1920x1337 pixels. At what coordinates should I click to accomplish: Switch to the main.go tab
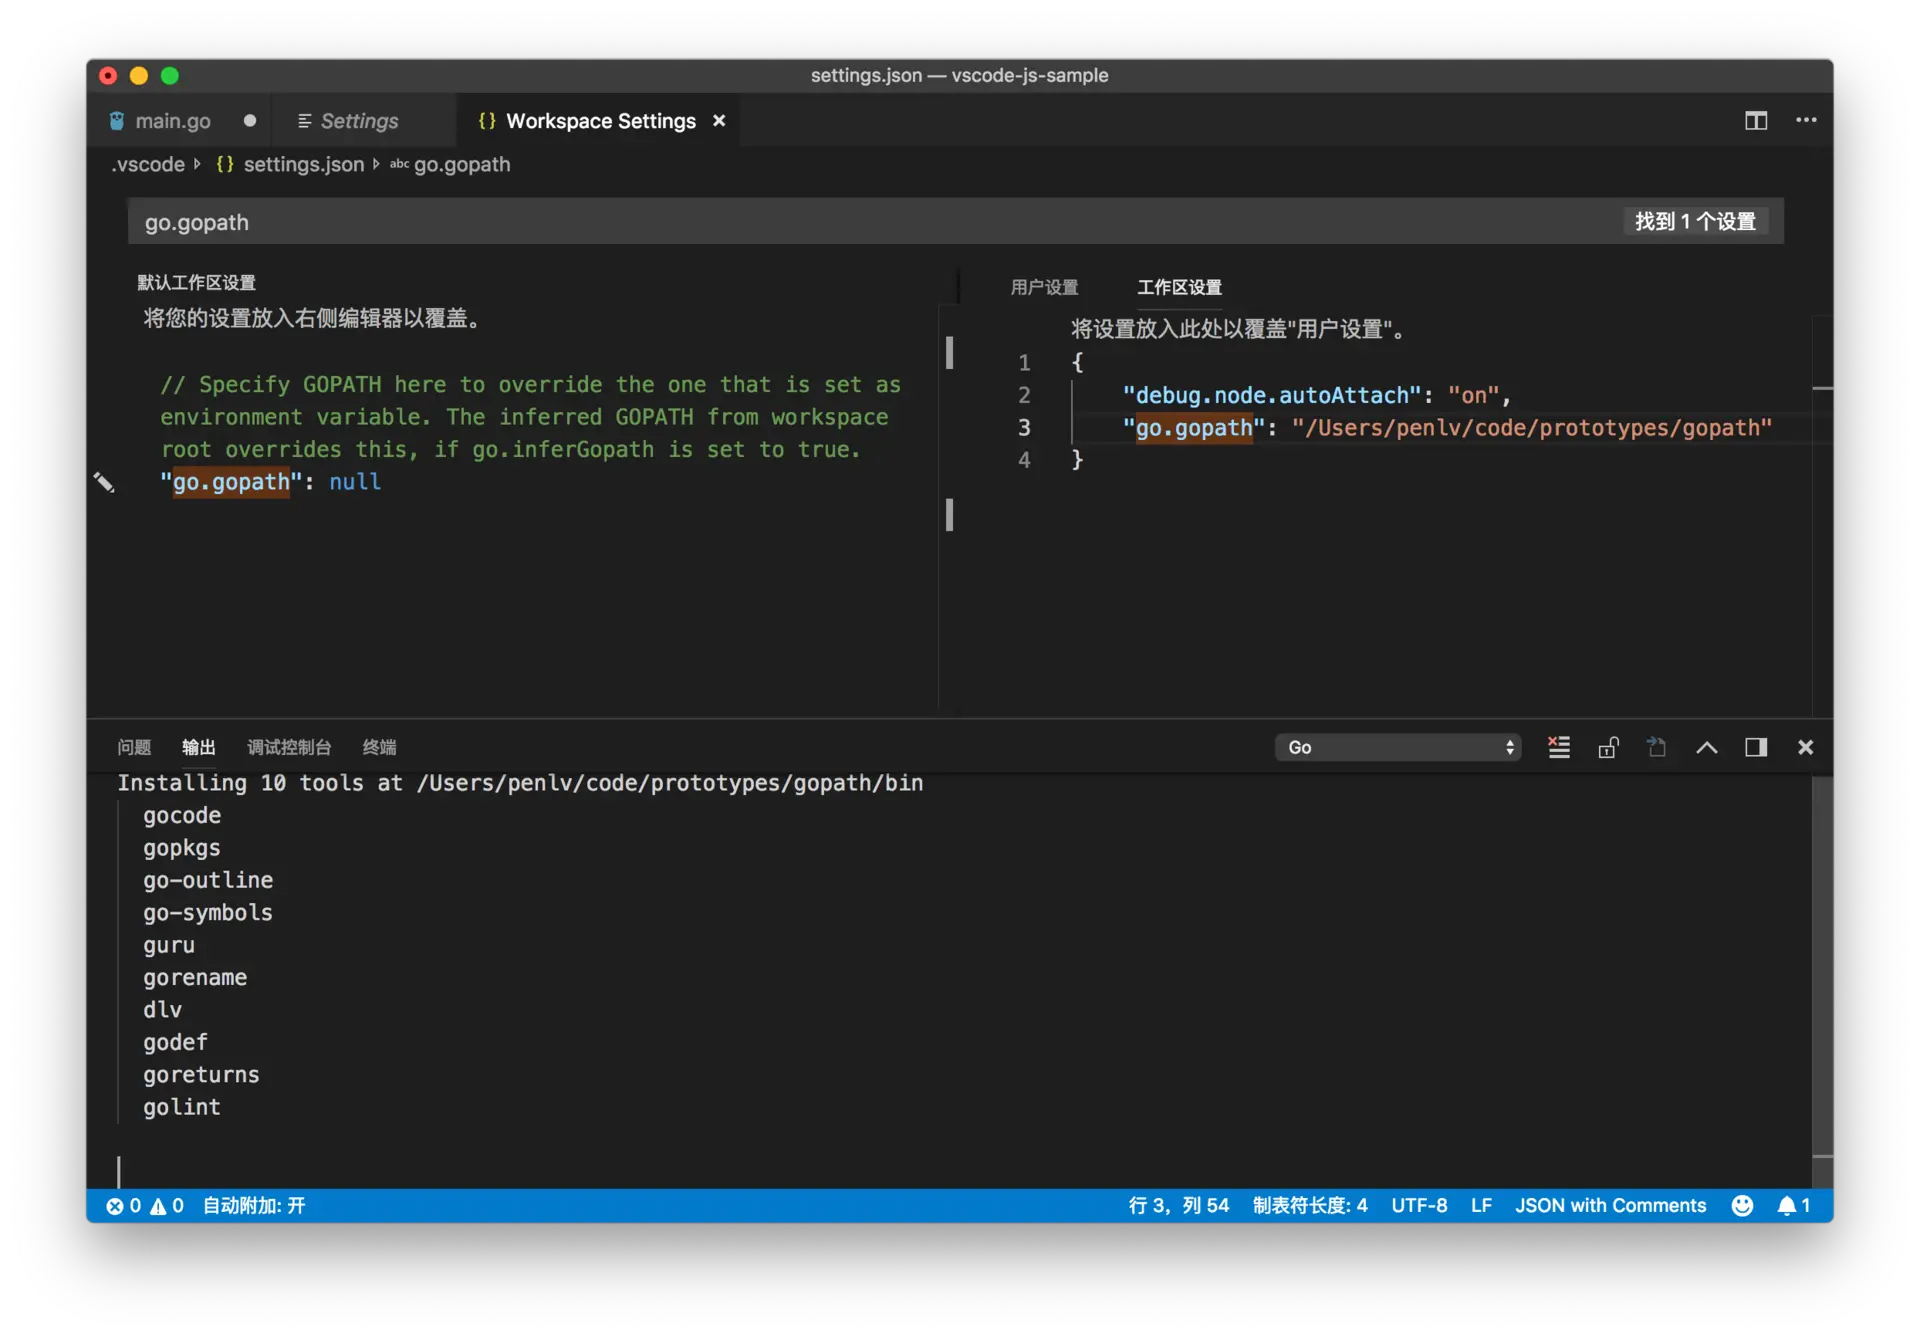[x=172, y=121]
